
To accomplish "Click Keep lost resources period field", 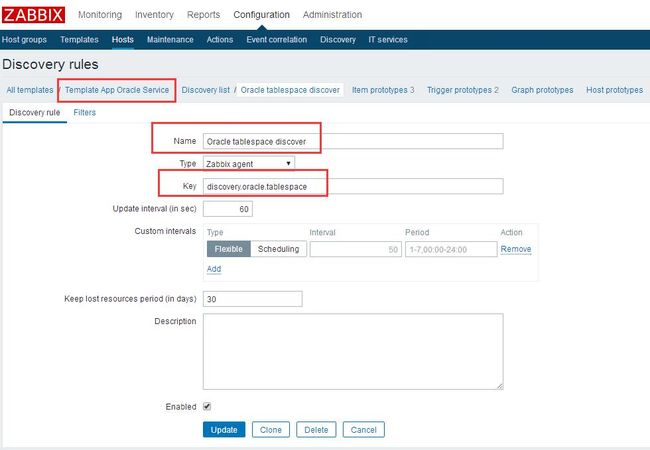I will click(x=252, y=299).
